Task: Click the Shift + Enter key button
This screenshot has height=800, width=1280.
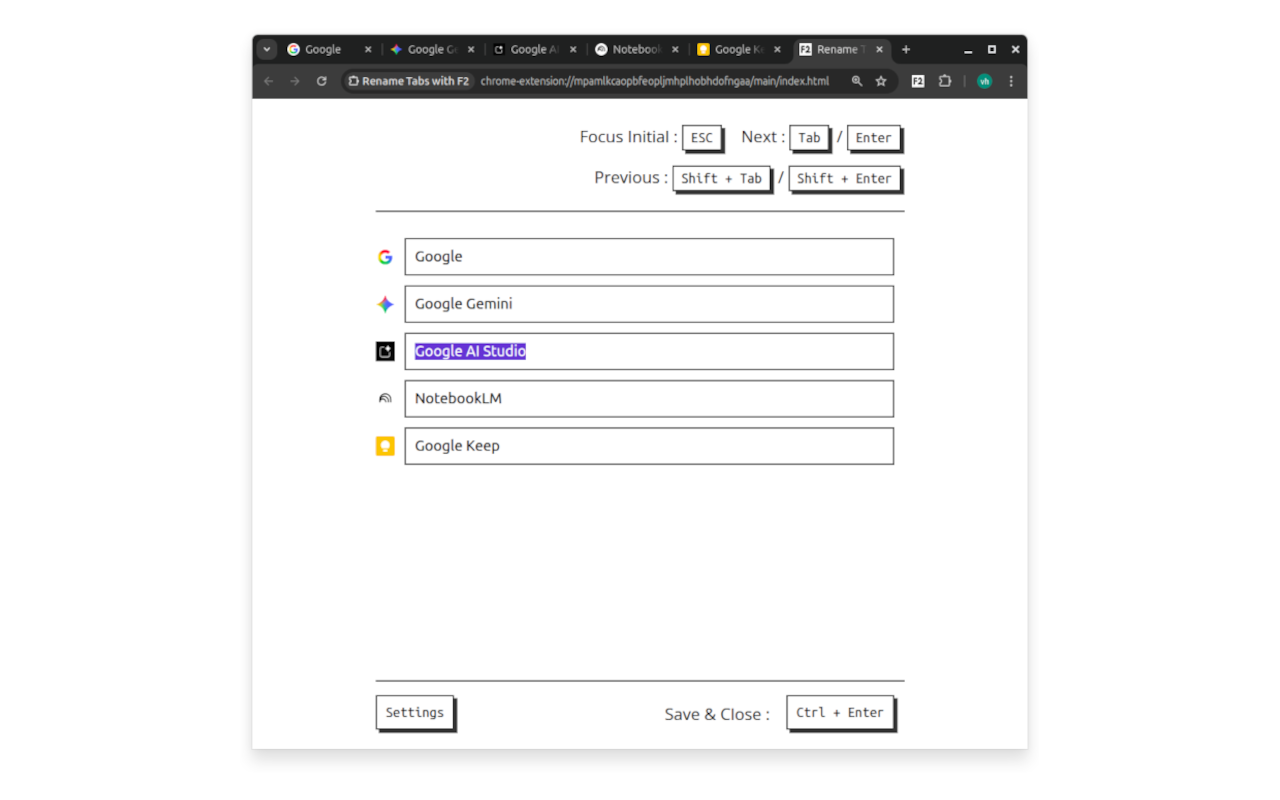Action: click(x=845, y=179)
